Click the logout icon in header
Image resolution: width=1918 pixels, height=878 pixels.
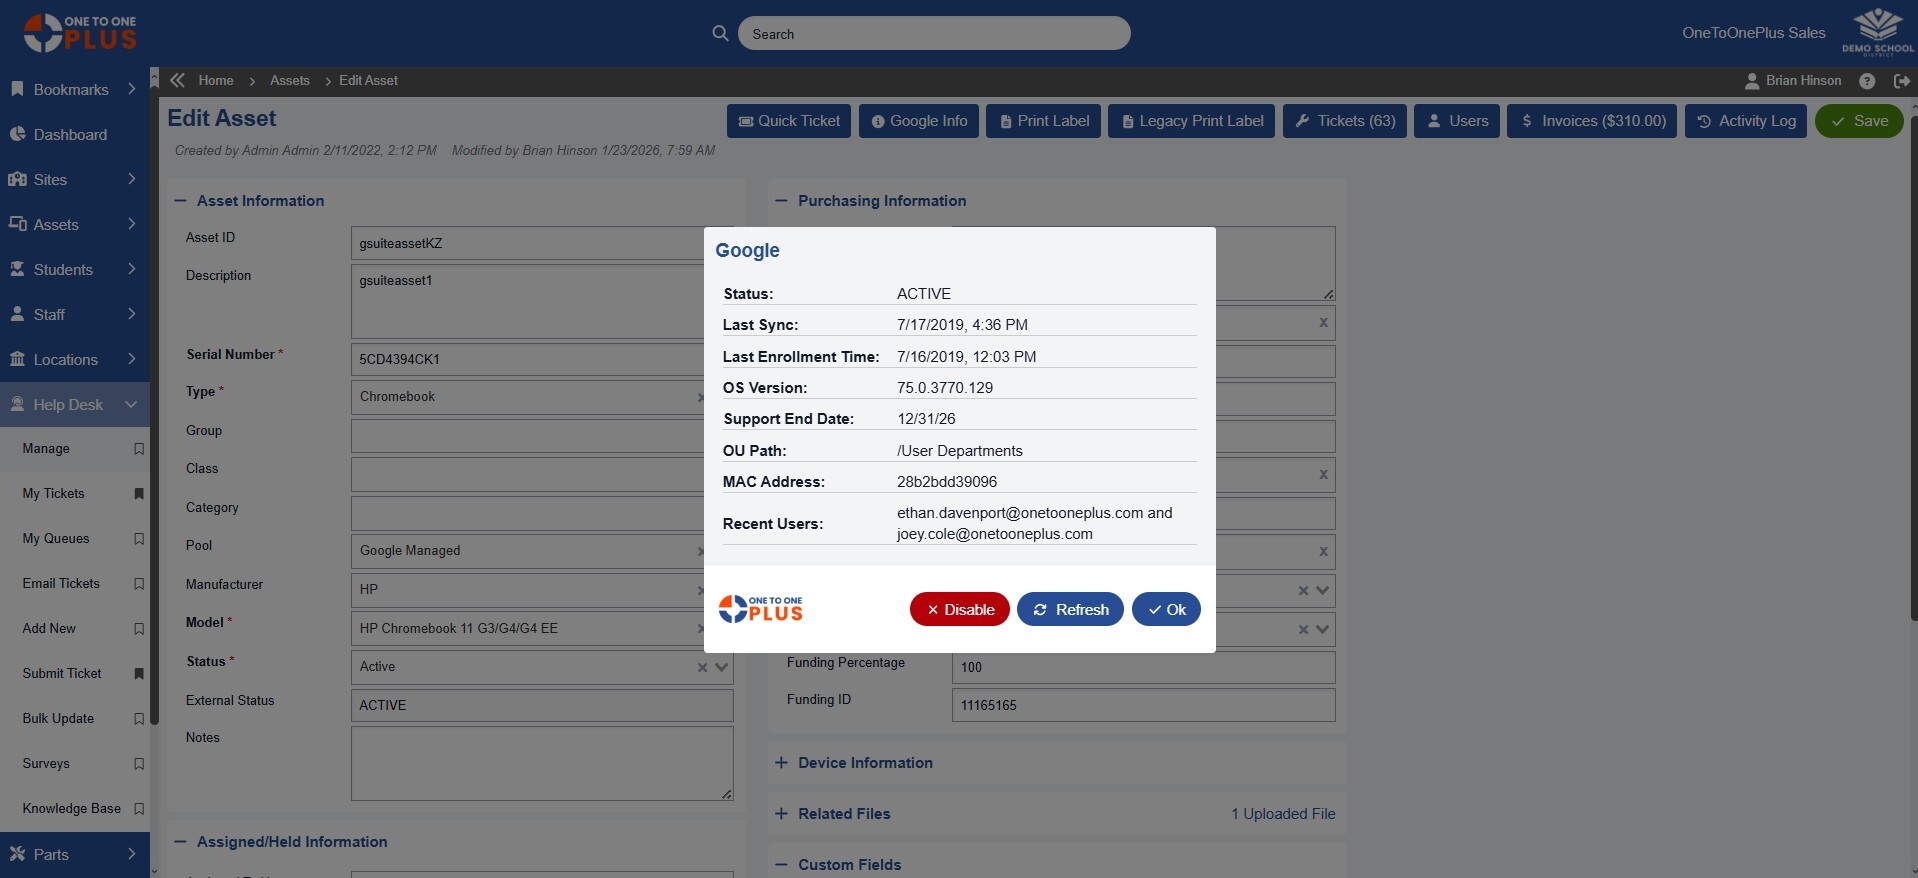pyautogui.click(x=1902, y=81)
